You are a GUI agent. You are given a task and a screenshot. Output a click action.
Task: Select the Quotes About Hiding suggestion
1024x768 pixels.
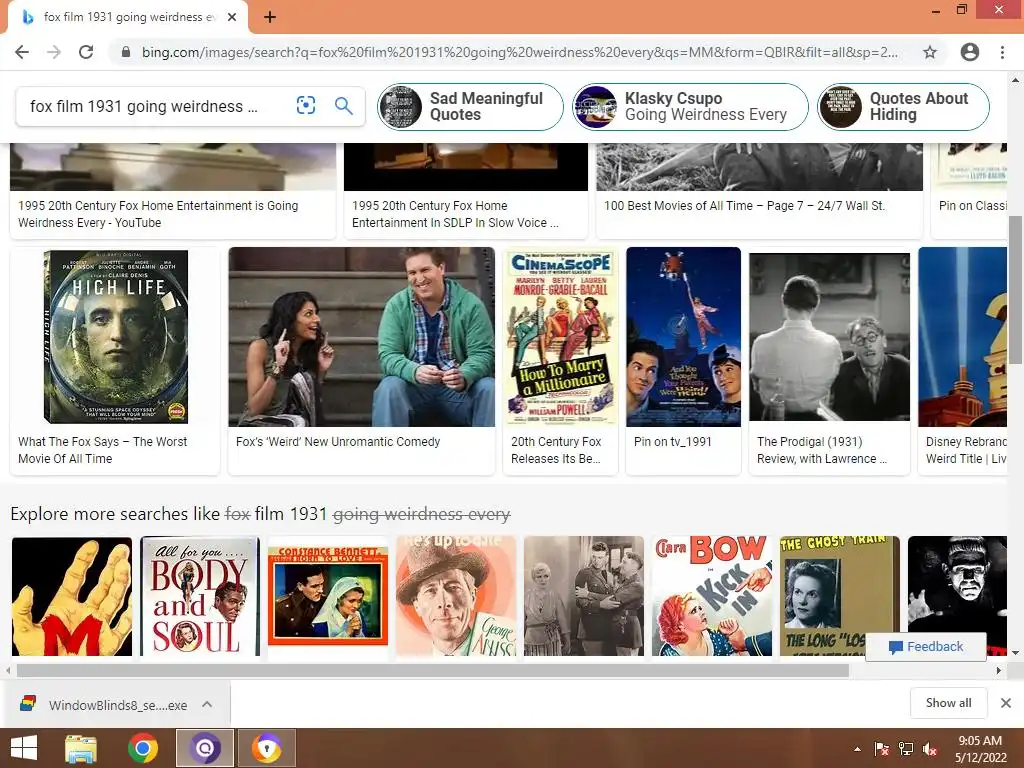(x=903, y=106)
